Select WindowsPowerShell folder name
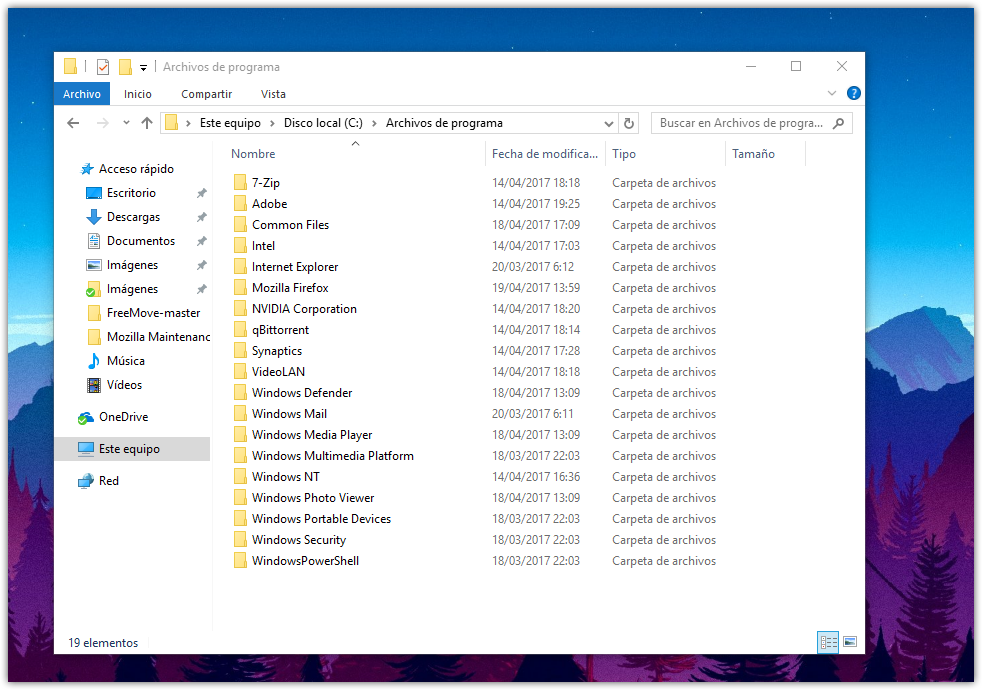Viewport: 982px width, 690px height. click(305, 560)
